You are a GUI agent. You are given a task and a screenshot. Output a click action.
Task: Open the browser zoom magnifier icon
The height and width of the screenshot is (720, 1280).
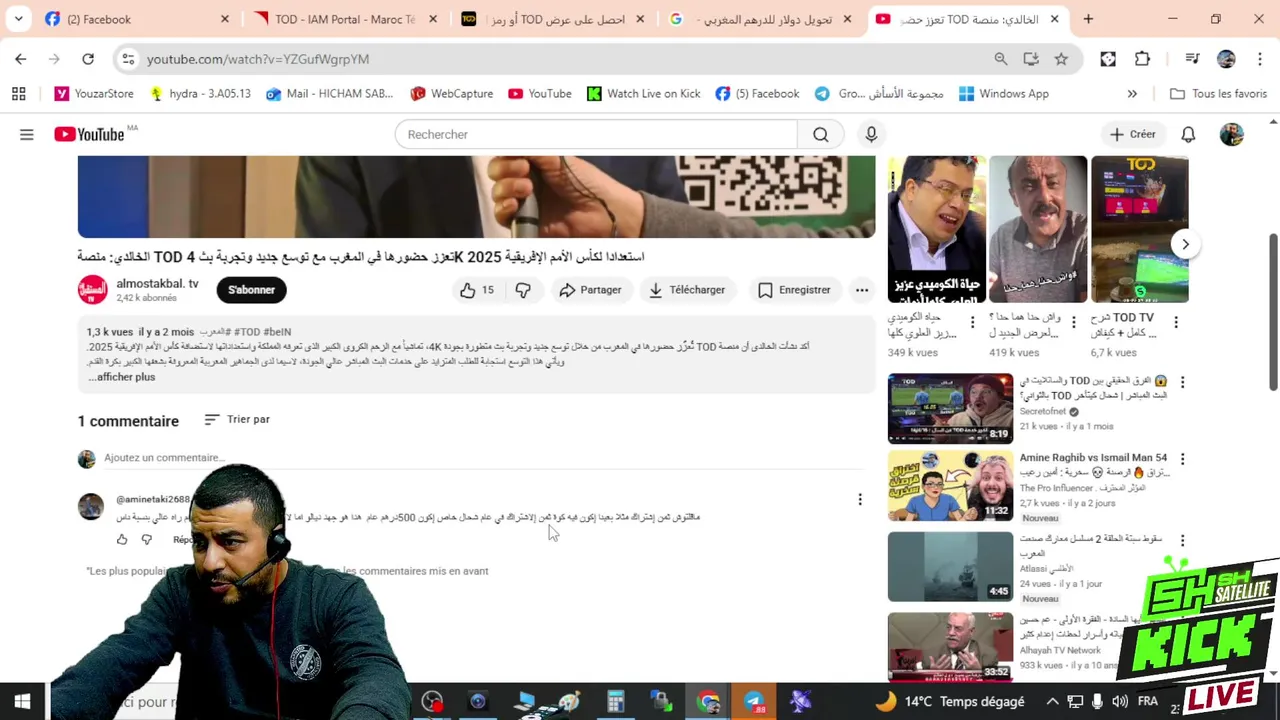(1001, 59)
